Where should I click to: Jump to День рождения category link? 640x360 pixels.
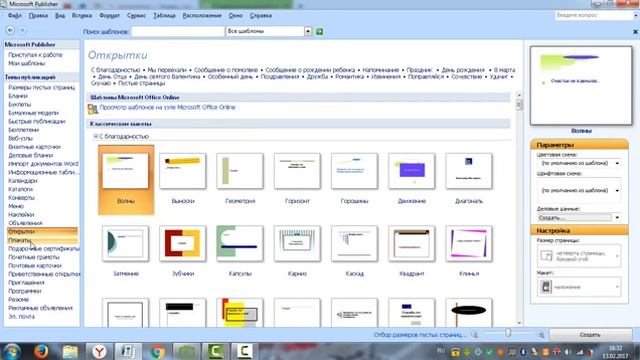point(463,70)
